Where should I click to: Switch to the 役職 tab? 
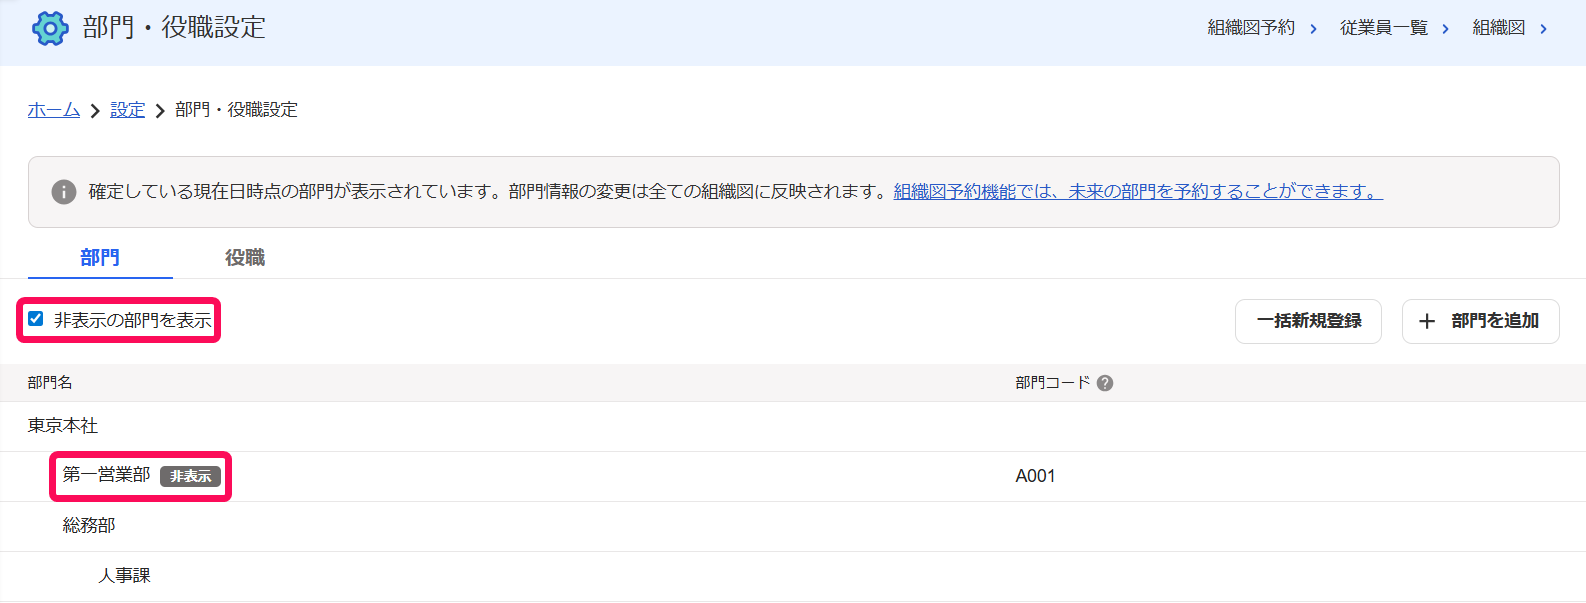pyautogui.click(x=245, y=258)
